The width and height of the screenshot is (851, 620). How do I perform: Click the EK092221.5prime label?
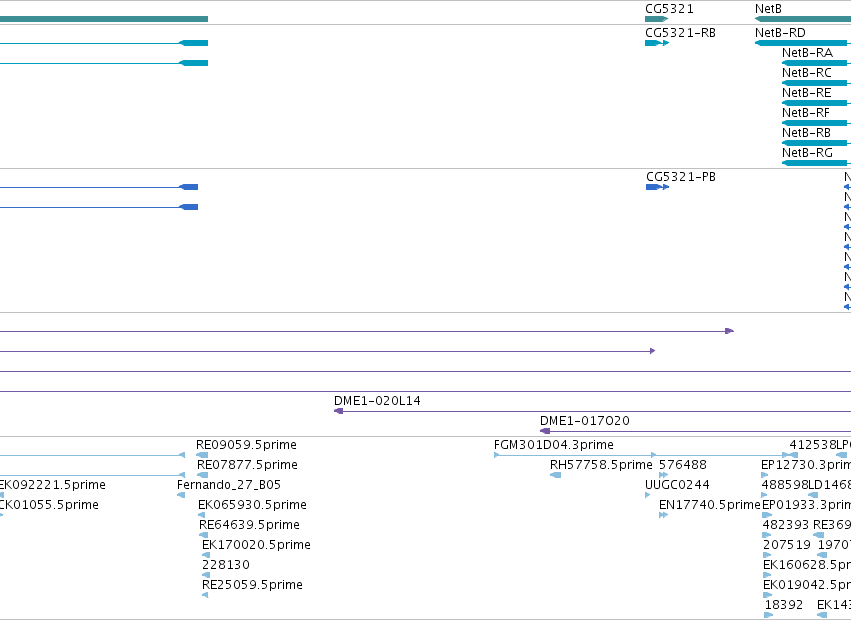click(52, 485)
